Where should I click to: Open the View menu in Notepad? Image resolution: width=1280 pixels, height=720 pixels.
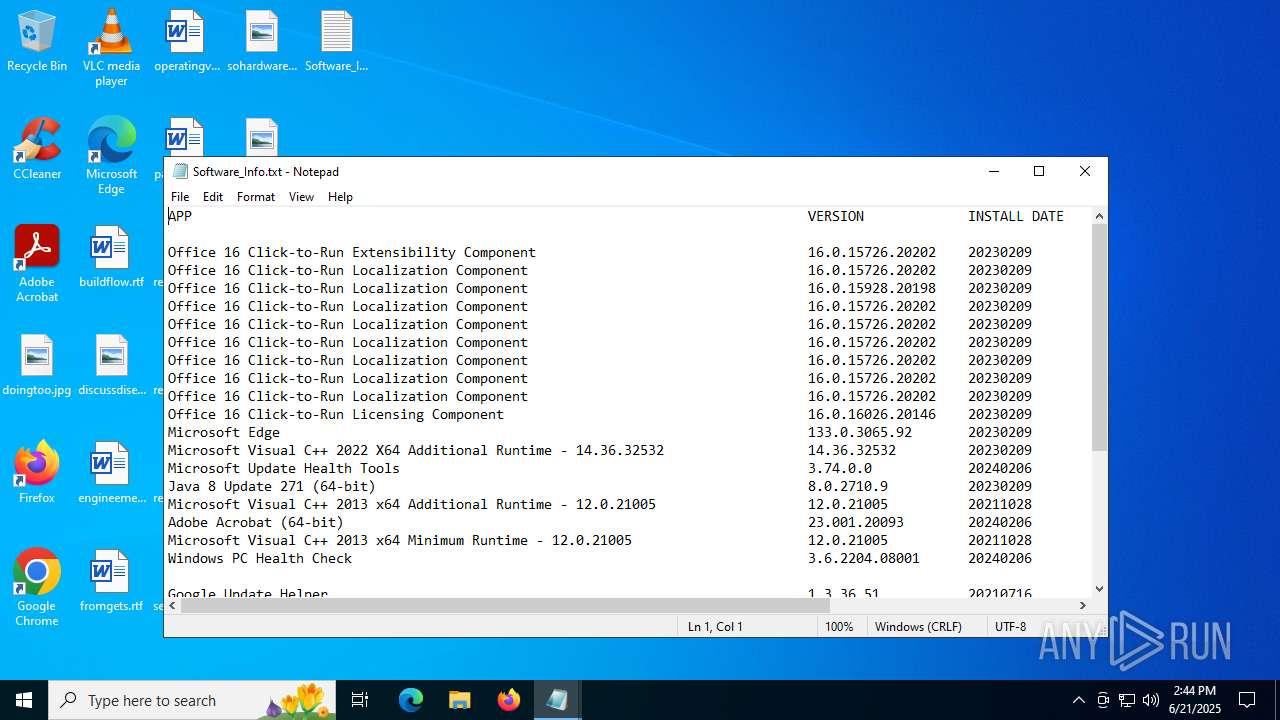click(x=301, y=197)
